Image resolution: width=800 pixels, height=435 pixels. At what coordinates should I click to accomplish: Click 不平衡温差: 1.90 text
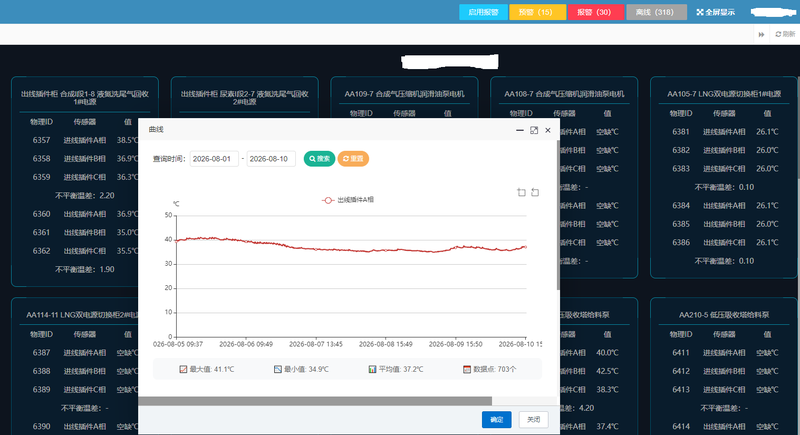[85, 269]
